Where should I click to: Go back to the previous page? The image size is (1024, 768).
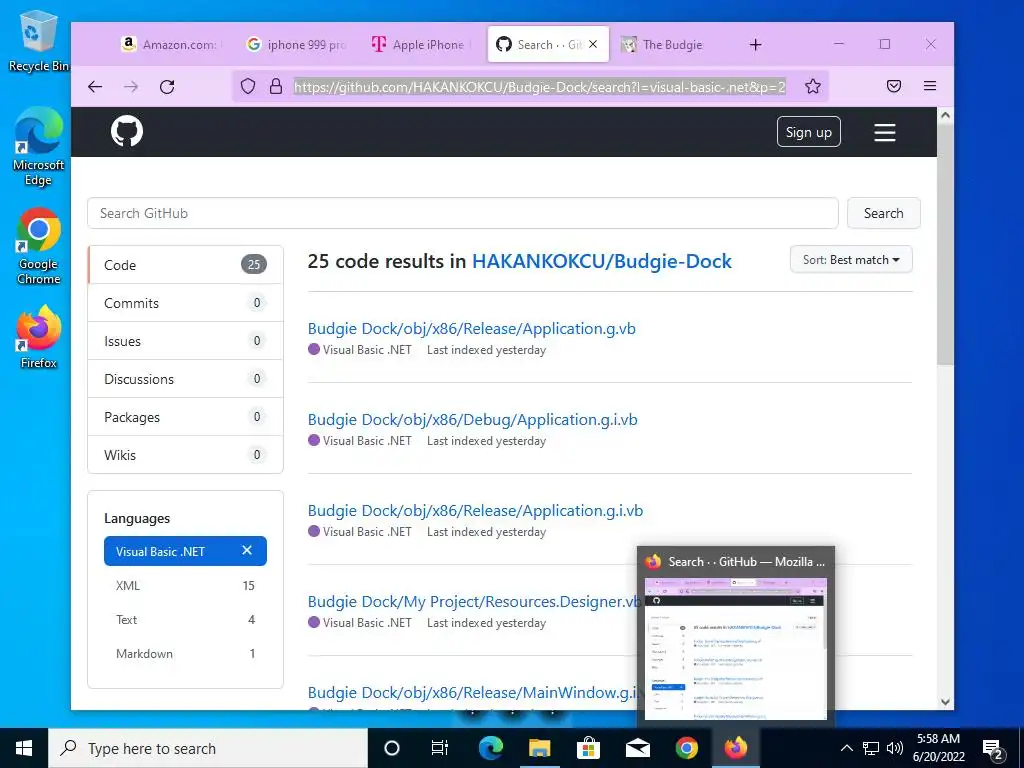point(95,86)
